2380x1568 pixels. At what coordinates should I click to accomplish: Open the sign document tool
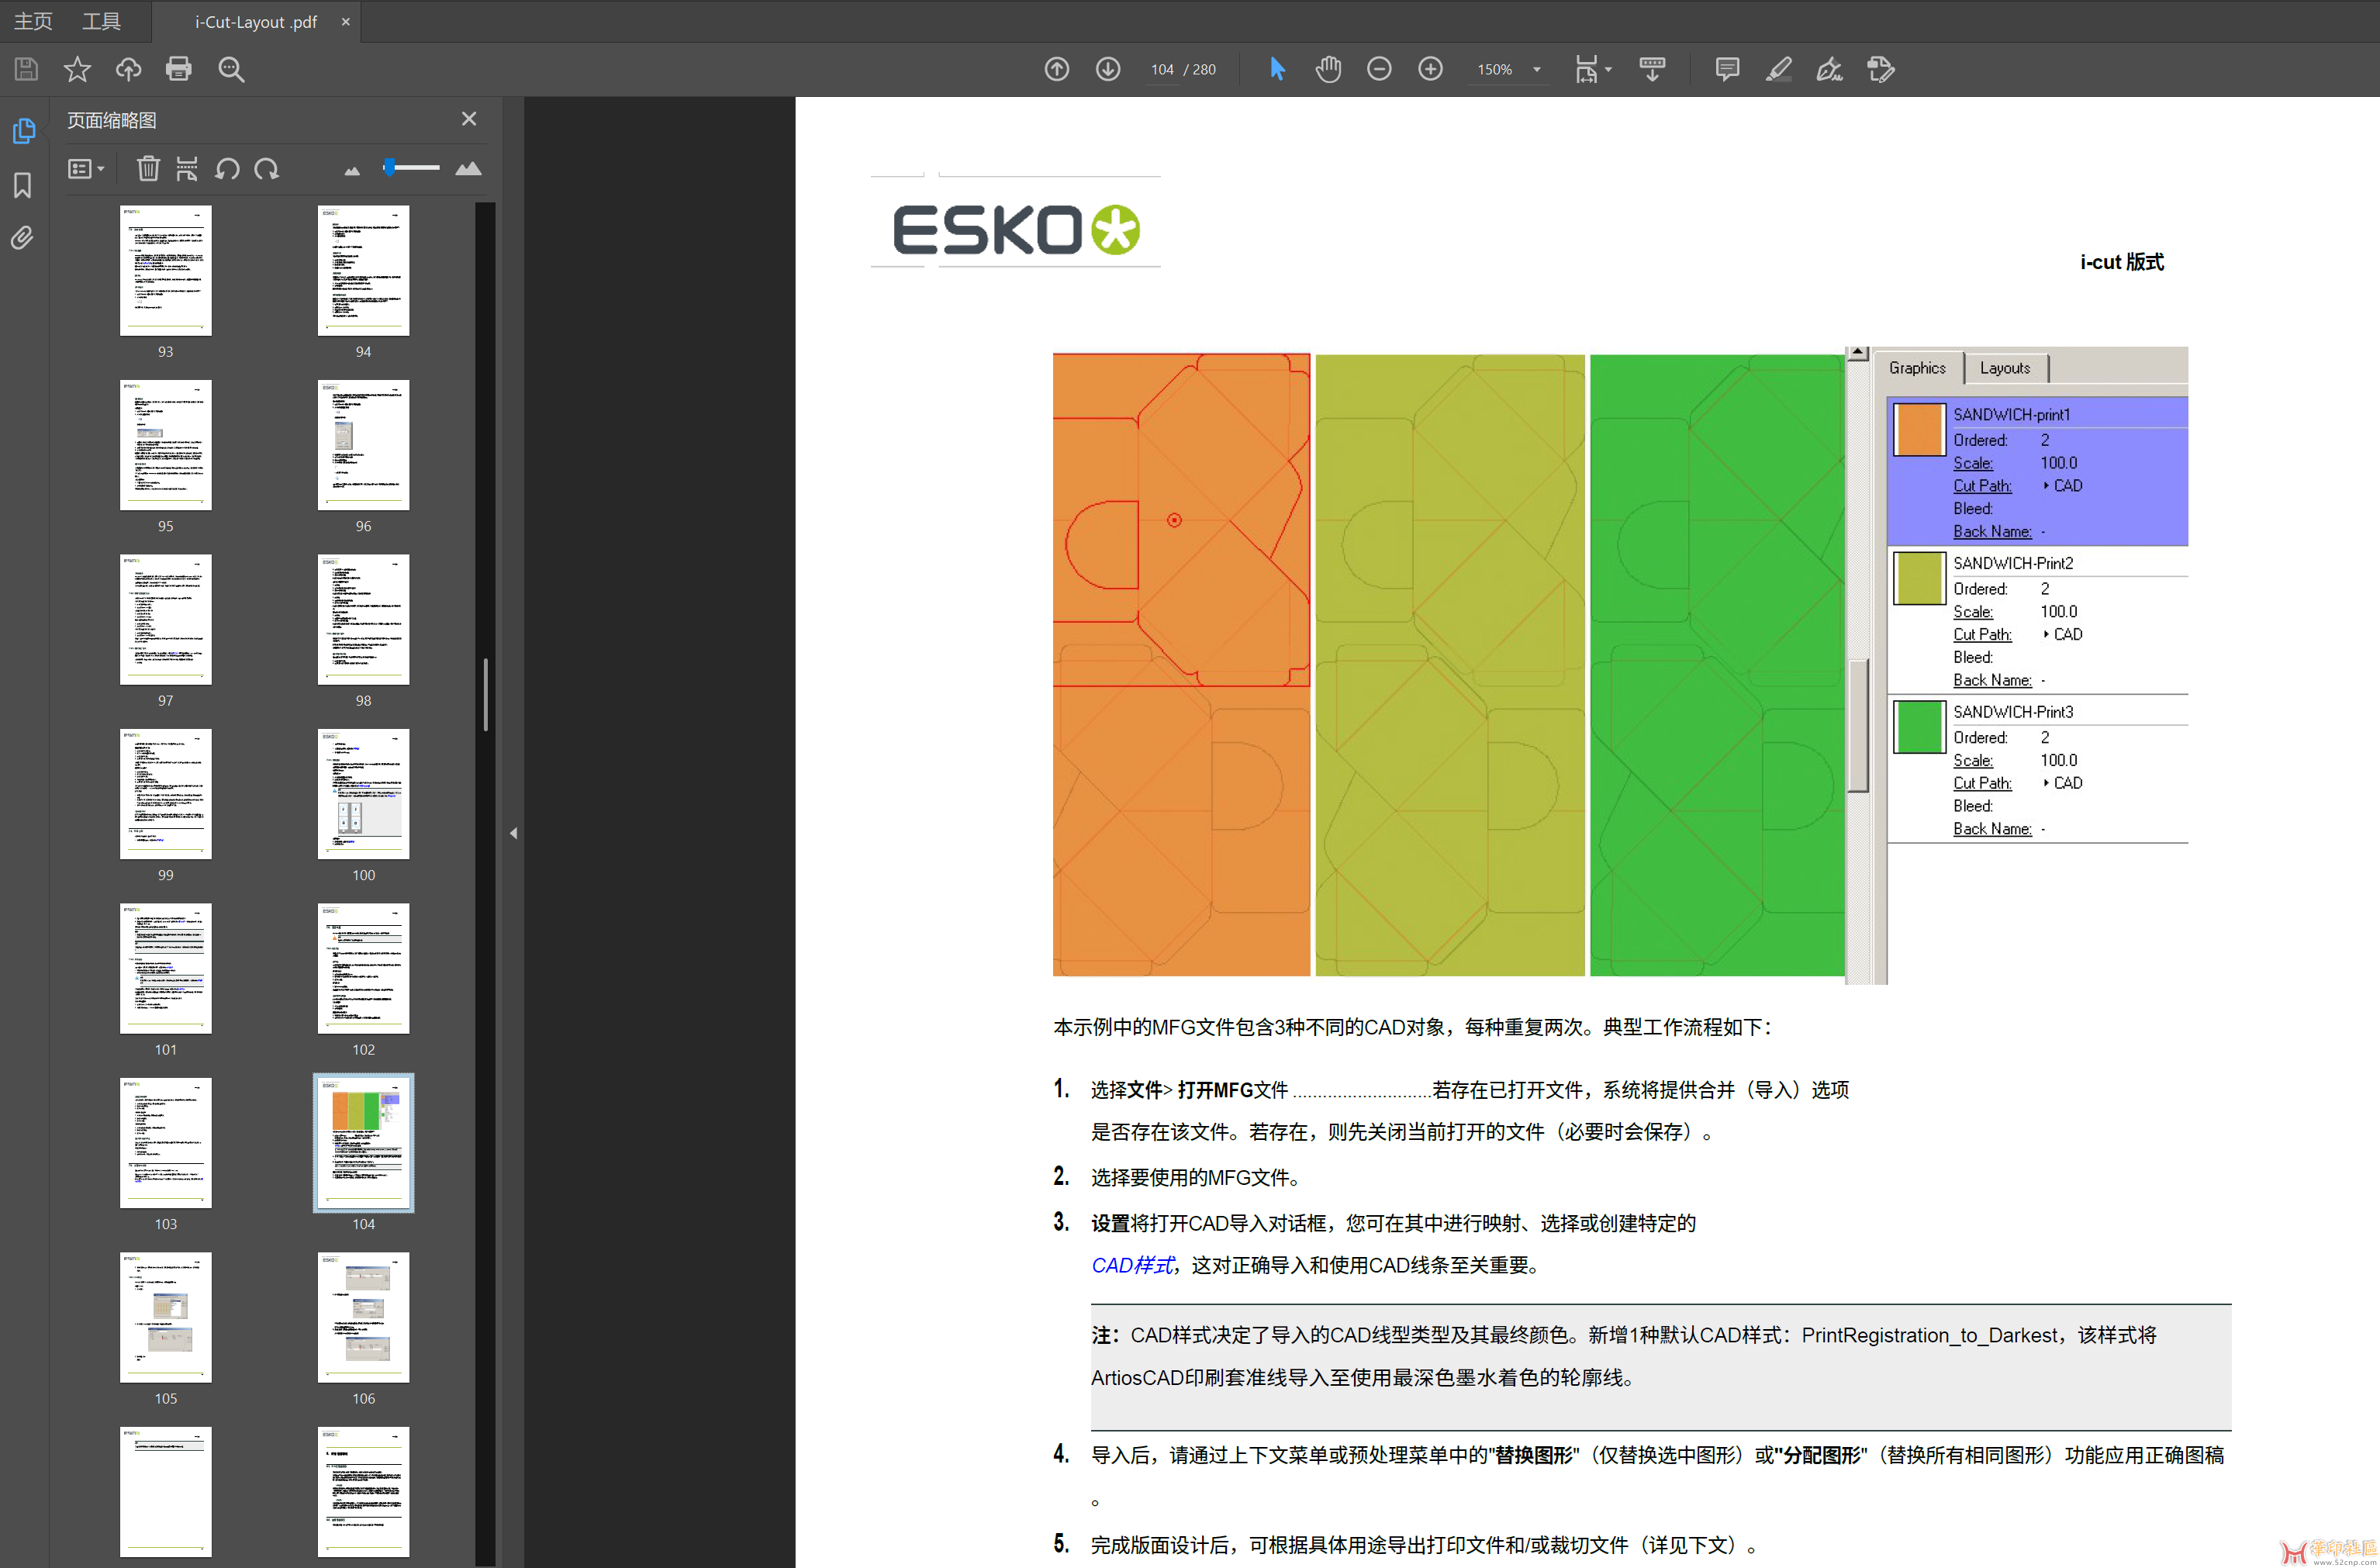pos(1829,69)
